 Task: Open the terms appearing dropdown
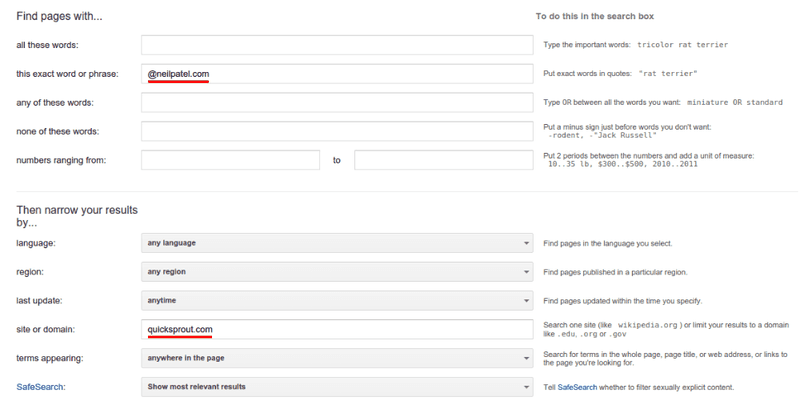337,358
